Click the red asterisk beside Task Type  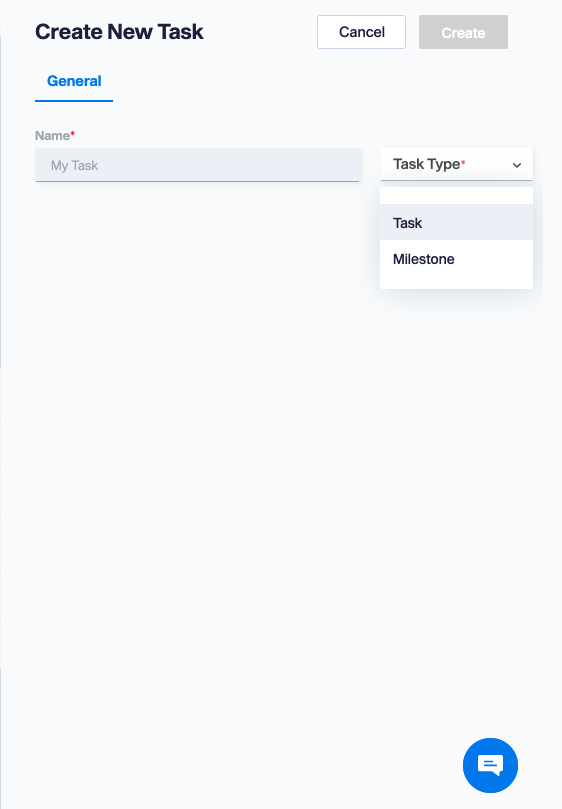(x=463, y=162)
